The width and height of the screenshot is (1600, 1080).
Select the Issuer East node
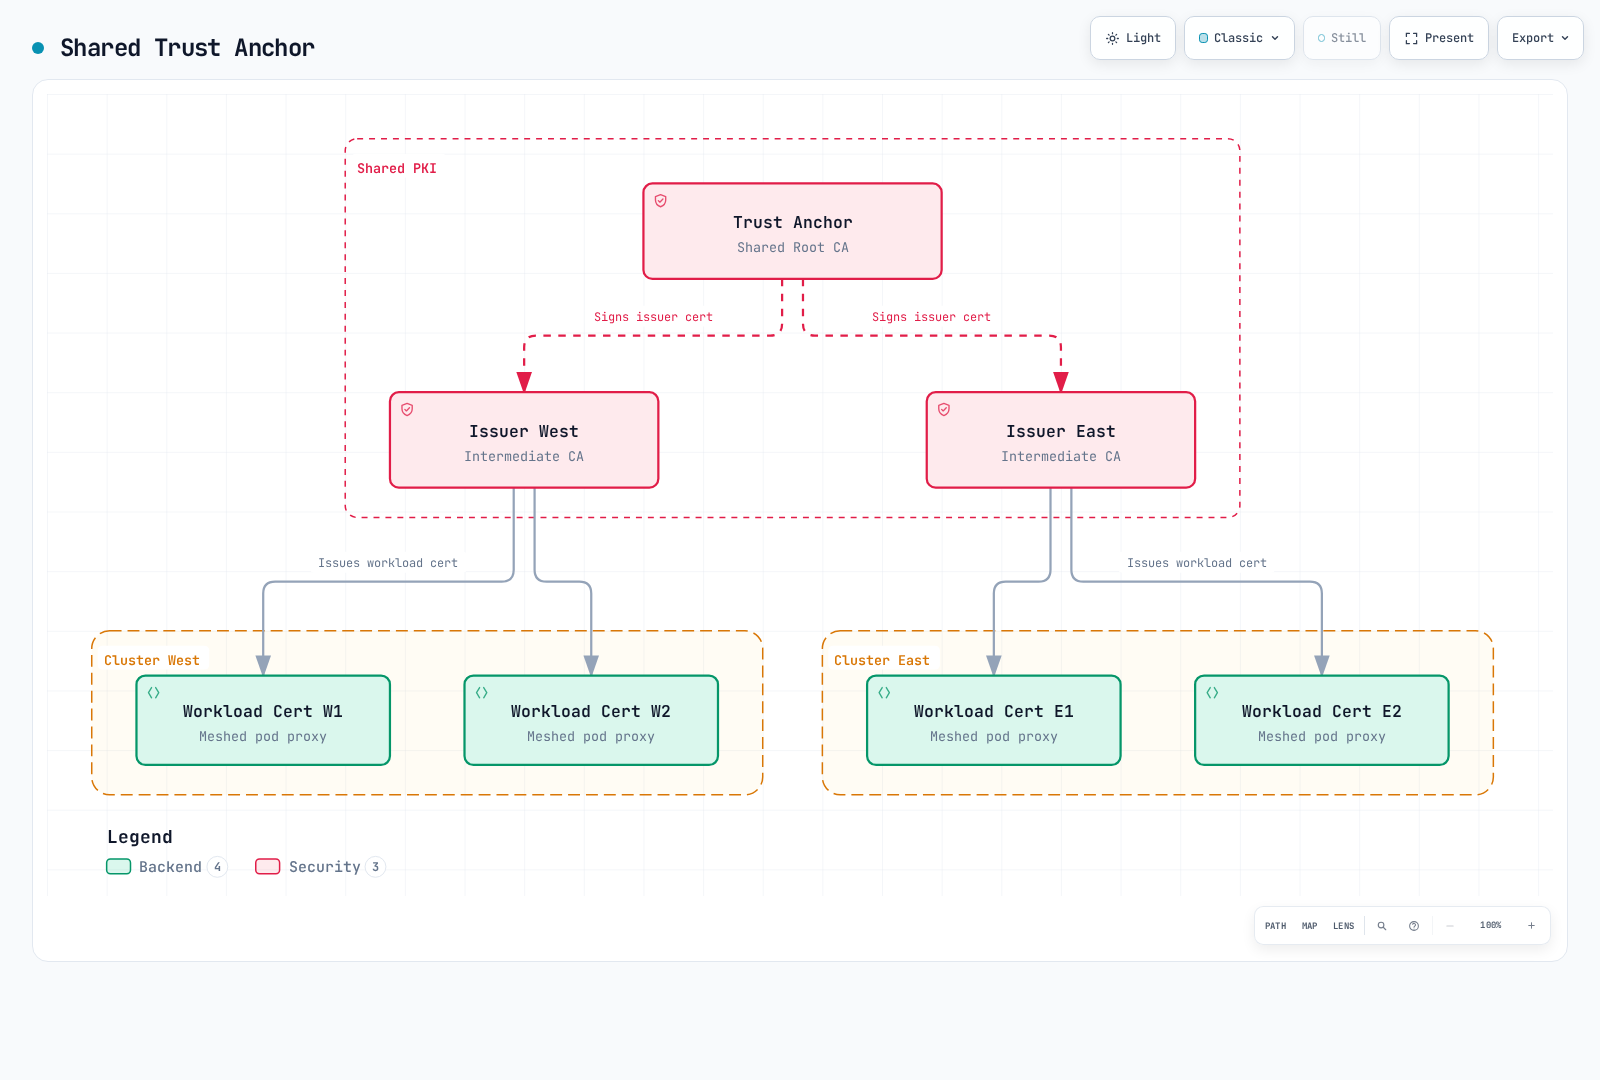(x=1061, y=440)
